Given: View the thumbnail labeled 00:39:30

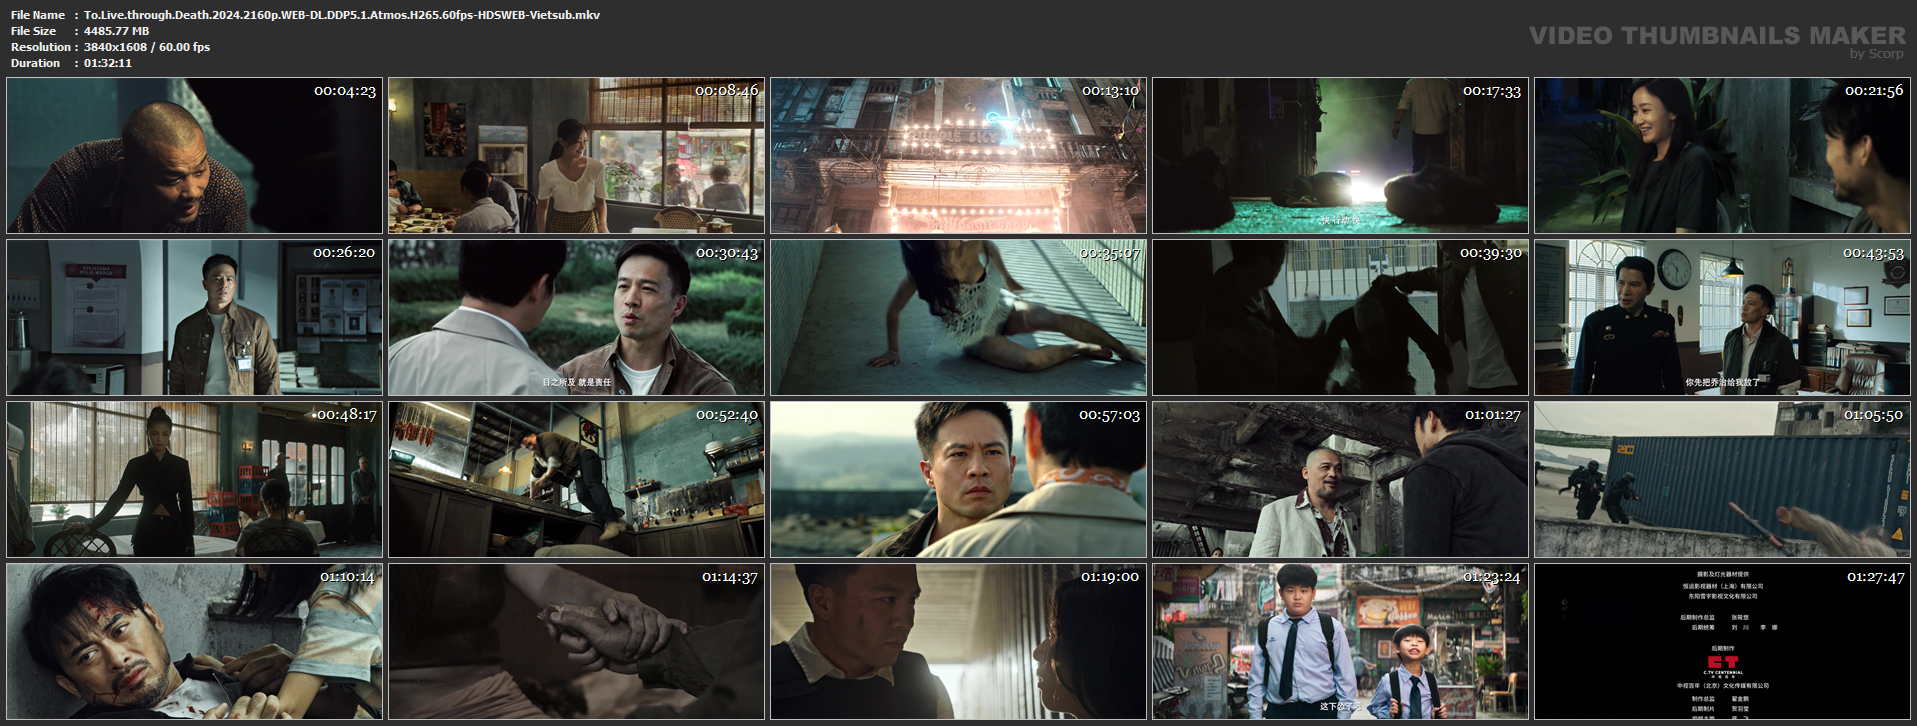Looking at the screenshot, I should click(x=1340, y=318).
